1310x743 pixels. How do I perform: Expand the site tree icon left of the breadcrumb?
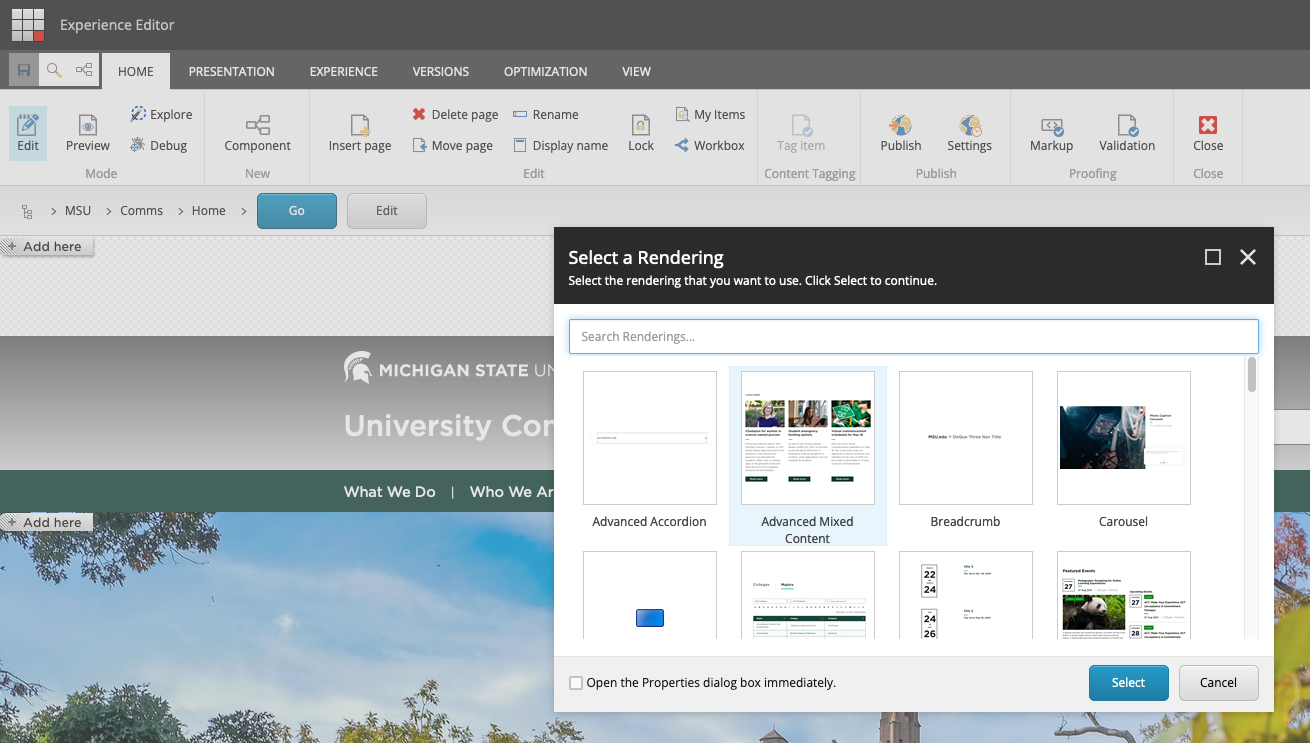[27, 211]
